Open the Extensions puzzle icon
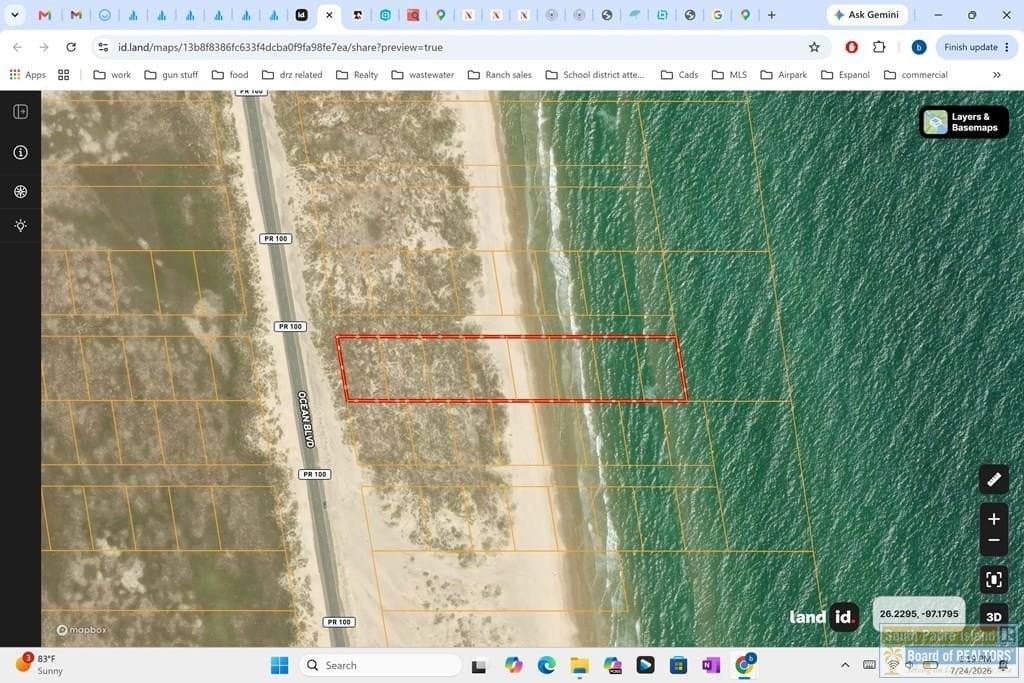Viewport: 1024px width, 683px height. pyautogui.click(x=879, y=47)
